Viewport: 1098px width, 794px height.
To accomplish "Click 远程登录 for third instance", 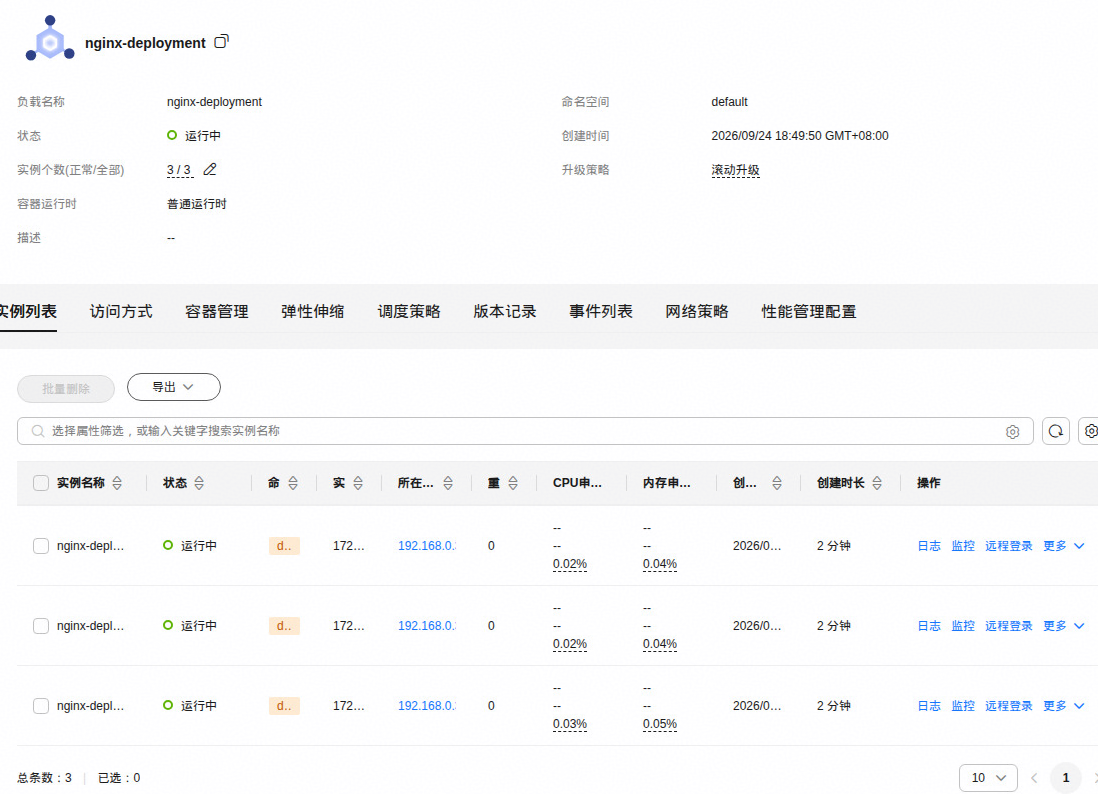I will [x=1008, y=706].
